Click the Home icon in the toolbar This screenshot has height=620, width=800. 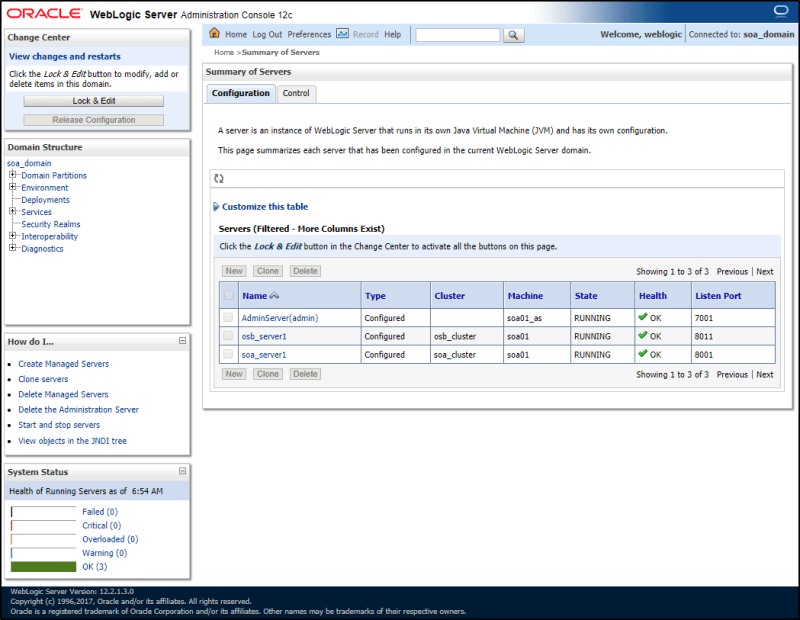pos(214,33)
